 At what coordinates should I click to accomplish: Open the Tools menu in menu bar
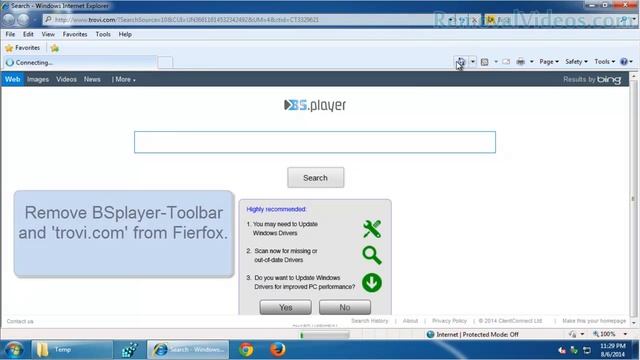pyautogui.click(x=103, y=34)
